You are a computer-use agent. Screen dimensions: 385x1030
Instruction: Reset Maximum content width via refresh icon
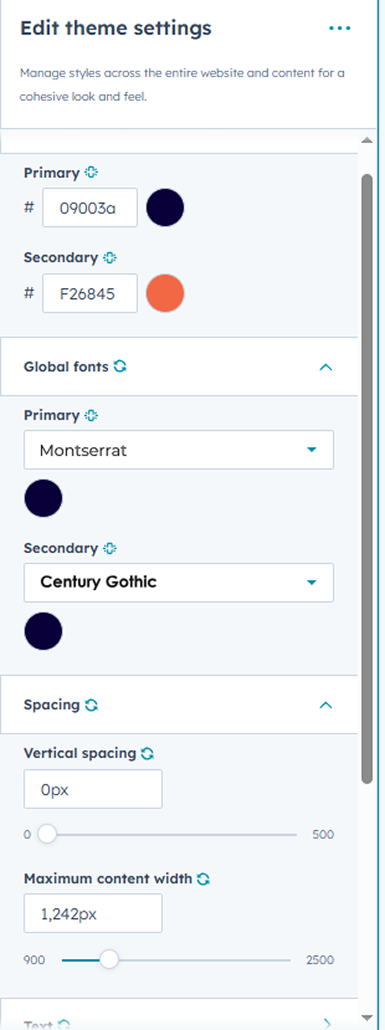pyautogui.click(x=204, y=878)
